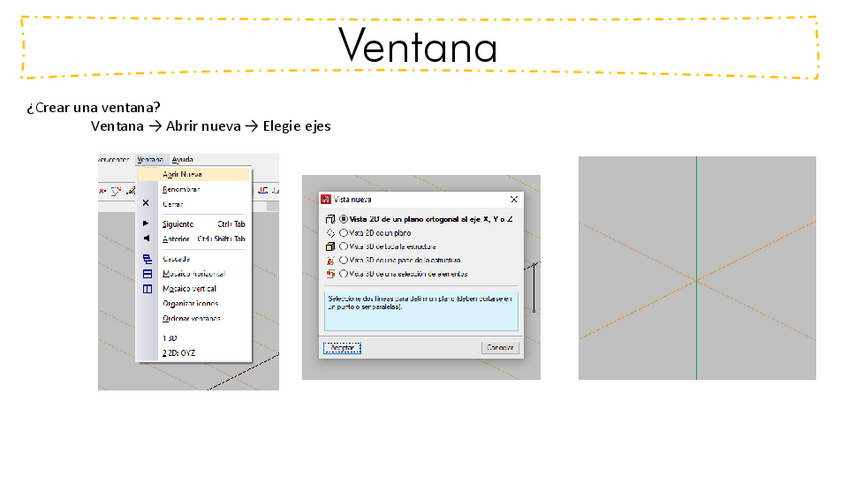The width and height of the screenshot is (848, 477).
Task: Switch to window '2 2D: OYZ' in the list
Action: (178, 353)
